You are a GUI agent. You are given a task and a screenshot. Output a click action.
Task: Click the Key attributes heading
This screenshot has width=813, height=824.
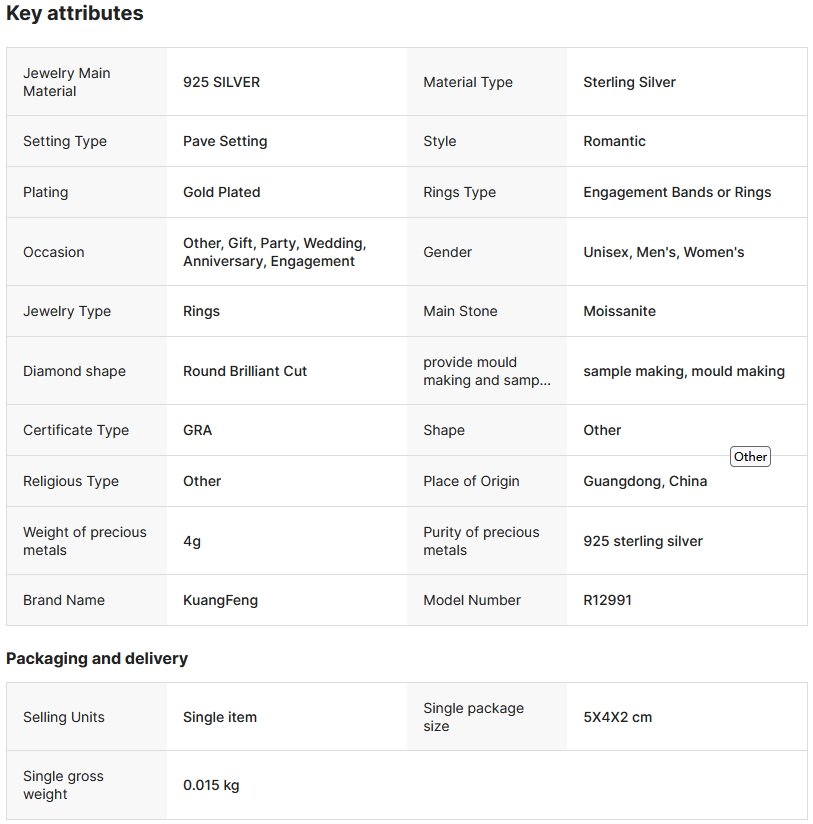tap(75, 14)
